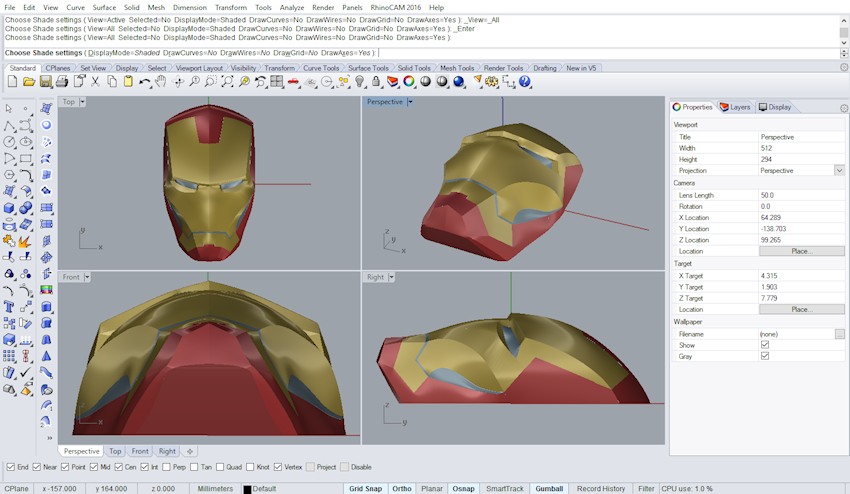Toggle Gumball in status bar
This screenshot has width=850, height=494.
[549, 489]
